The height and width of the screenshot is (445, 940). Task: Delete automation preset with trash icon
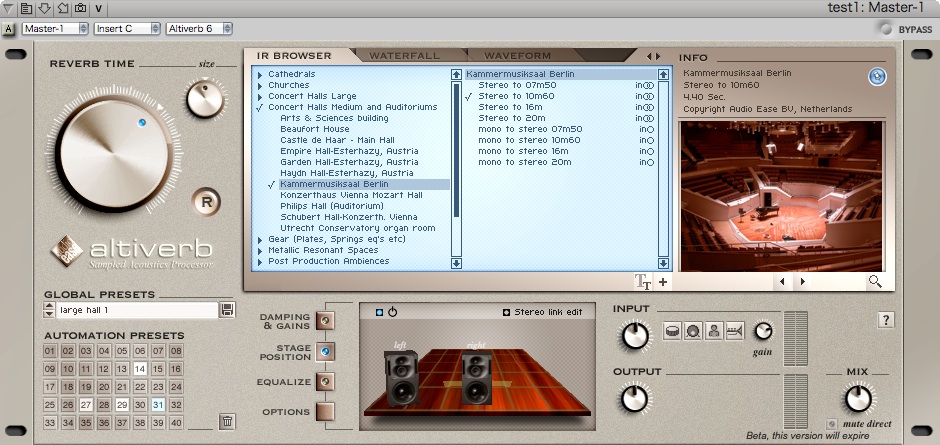[227, 422]
